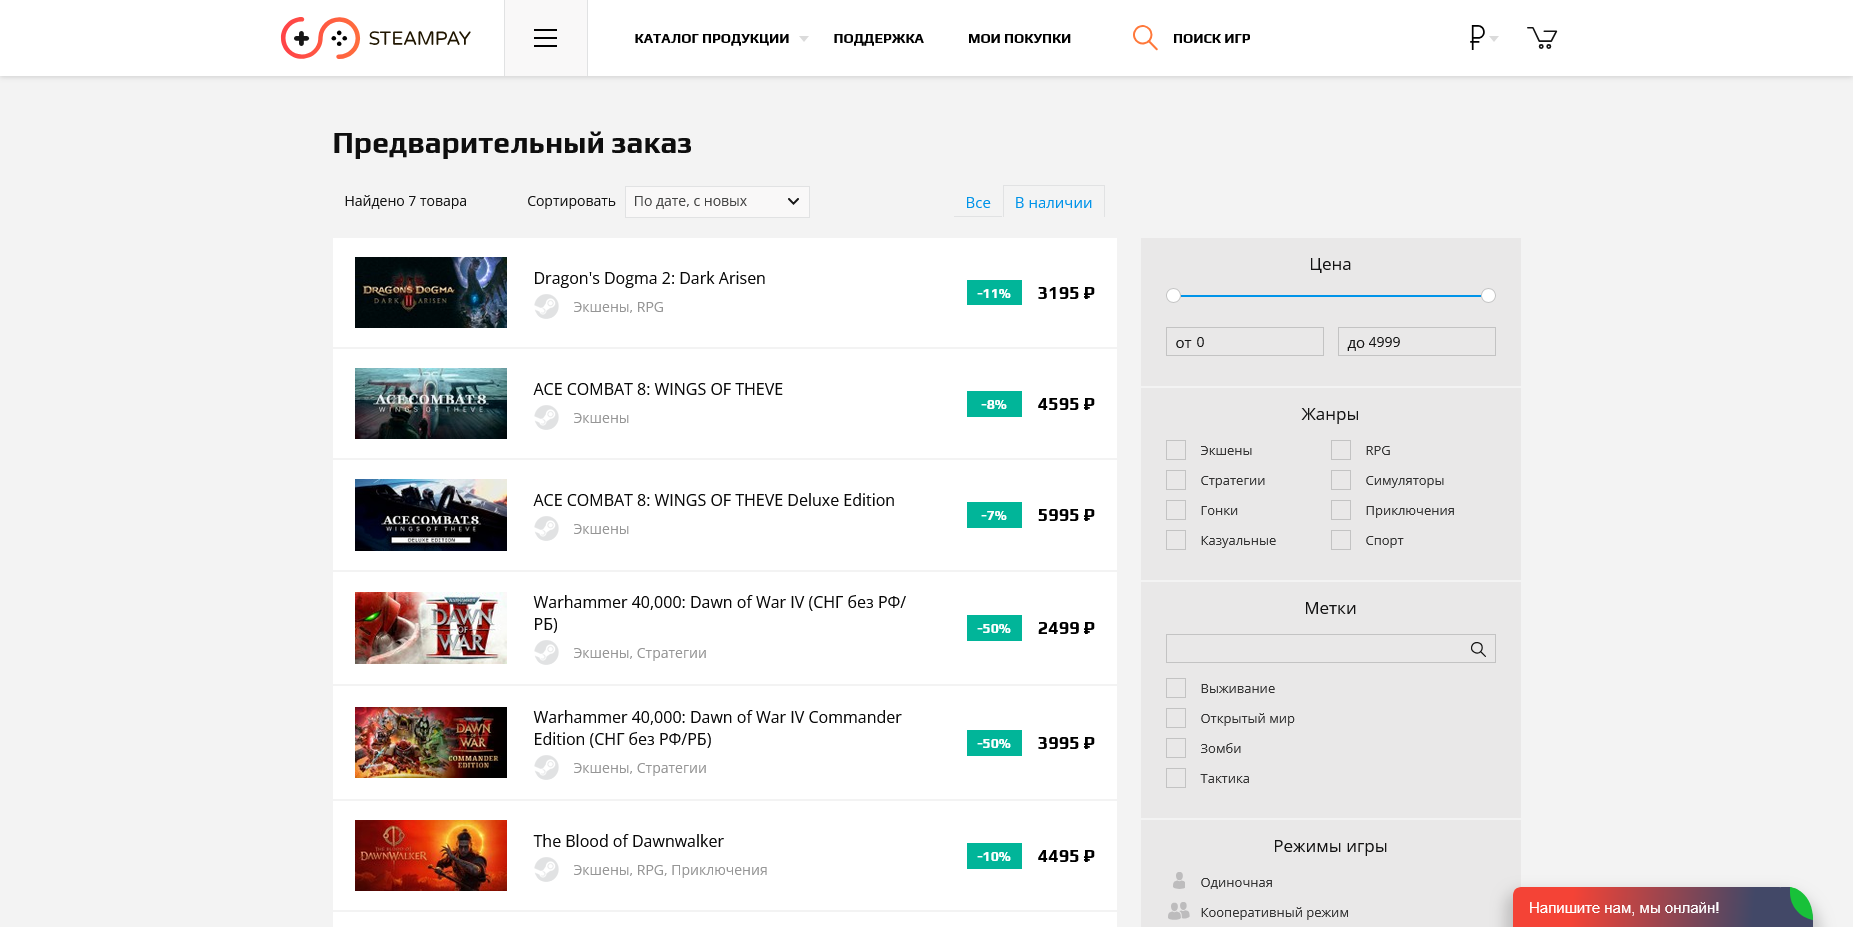Open the Dragon's Dogma 2: Dark Arisen title
This screenshot has width=1853, height=927.
(649, 278)
